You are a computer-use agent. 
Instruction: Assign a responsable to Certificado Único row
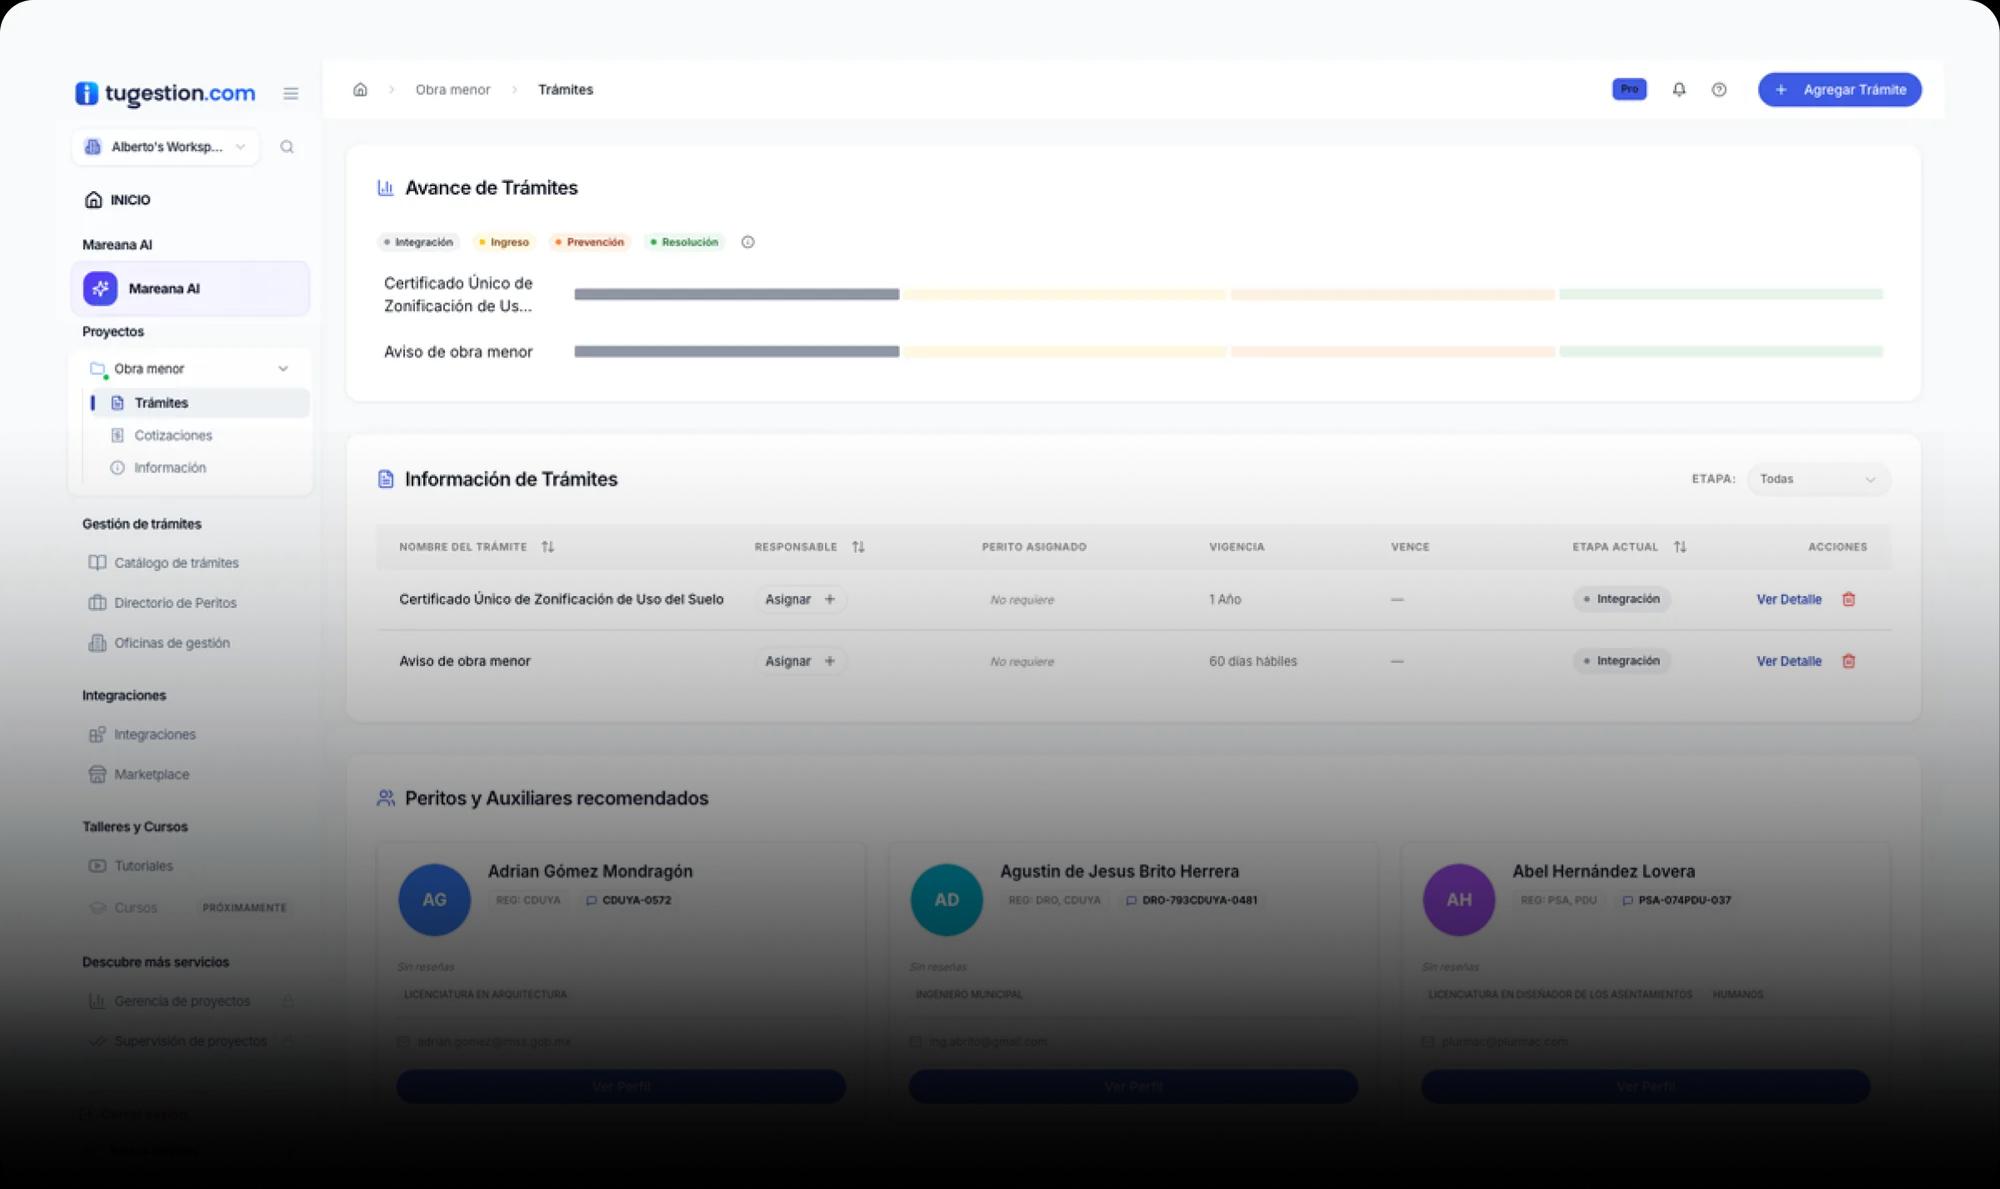click(x=800, y=599)
